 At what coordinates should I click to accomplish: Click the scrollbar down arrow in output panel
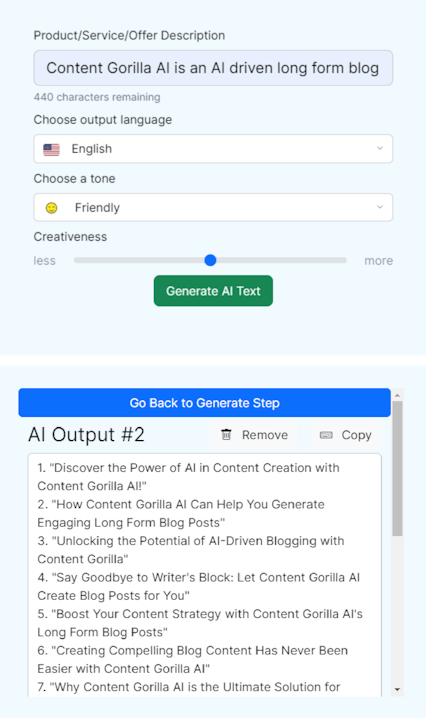click(x=397, y=689)
